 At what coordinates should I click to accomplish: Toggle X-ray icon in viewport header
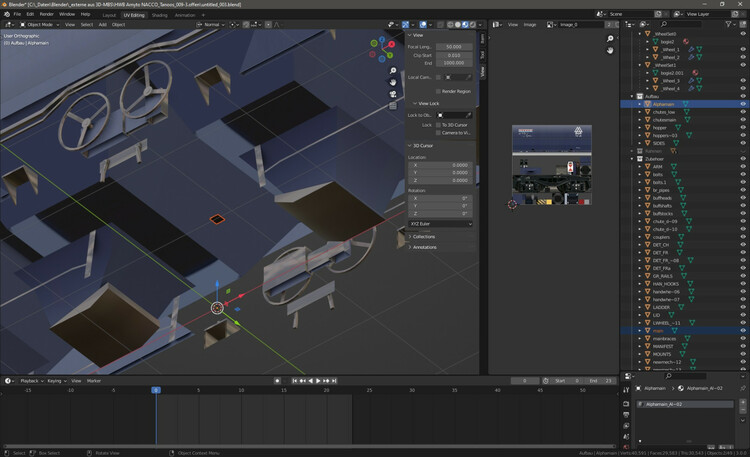441,24
